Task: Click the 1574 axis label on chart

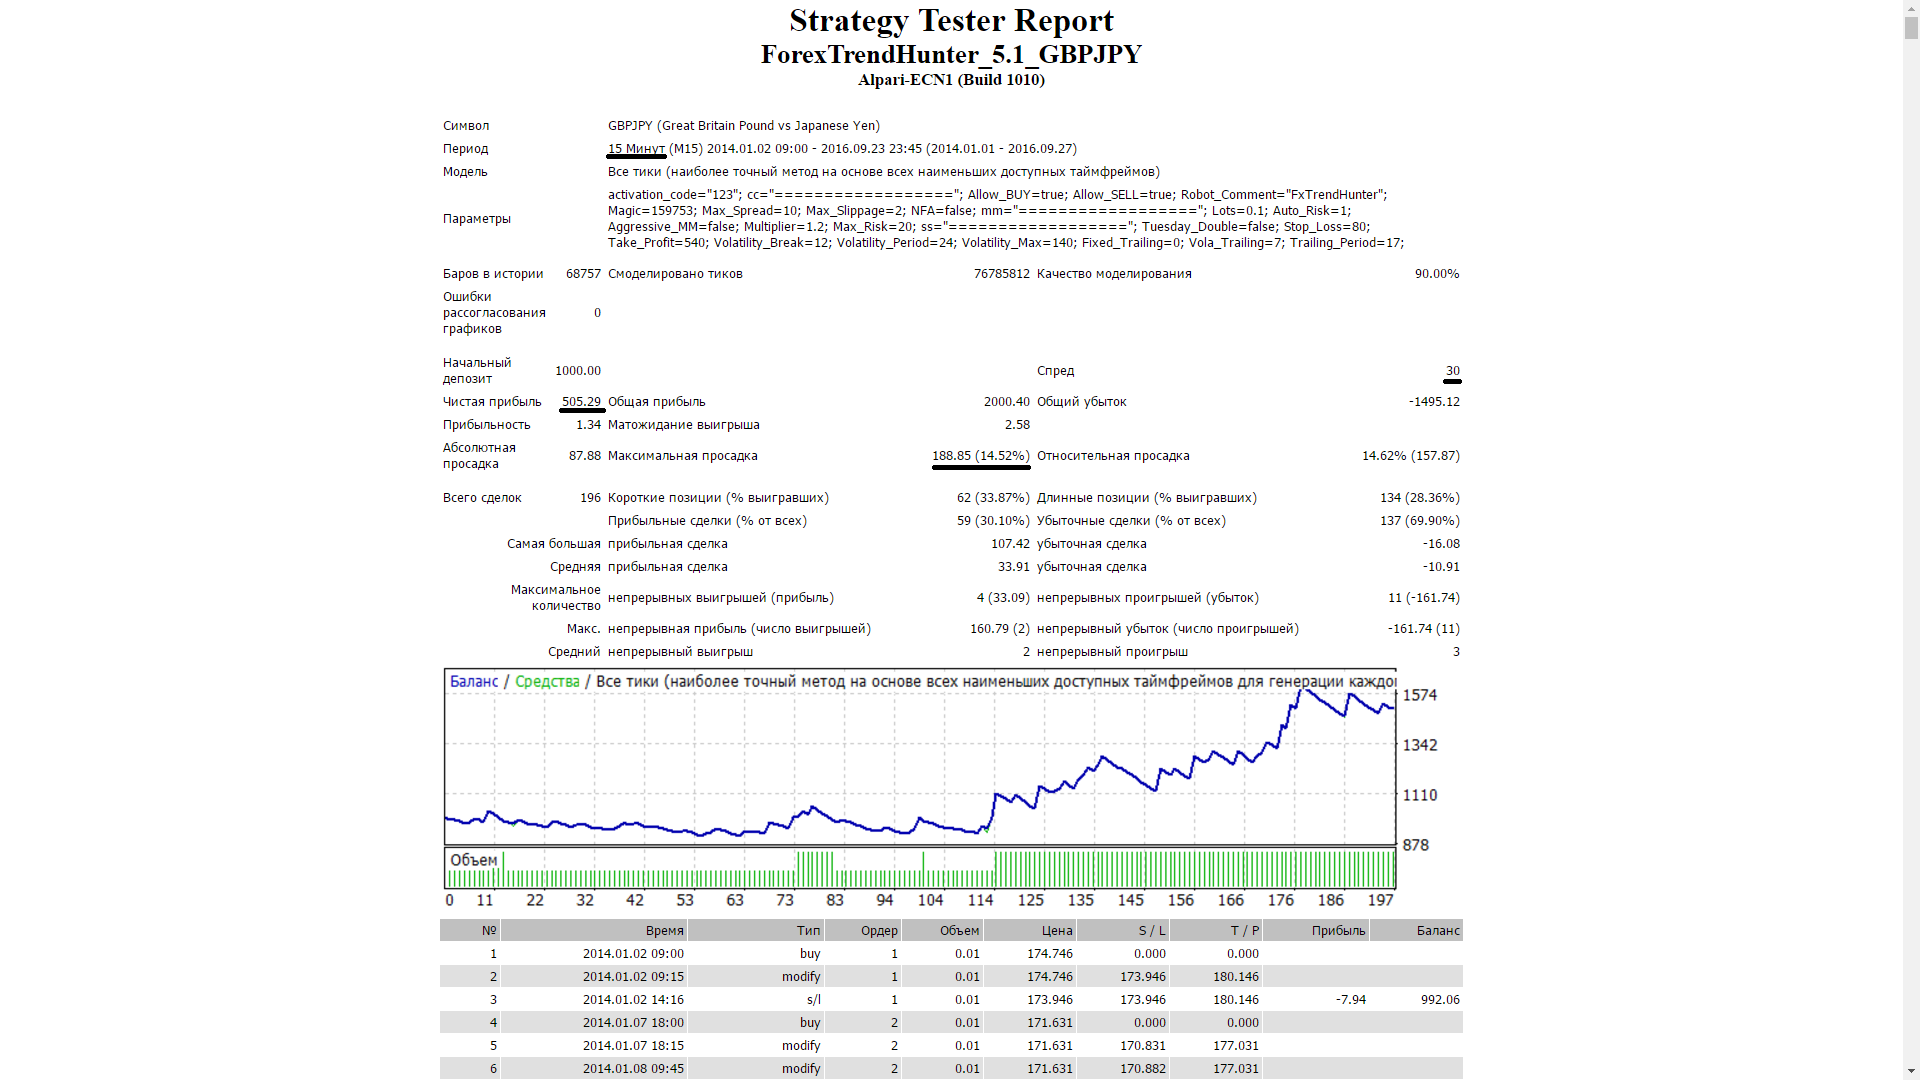Action: coord(1420,695)
